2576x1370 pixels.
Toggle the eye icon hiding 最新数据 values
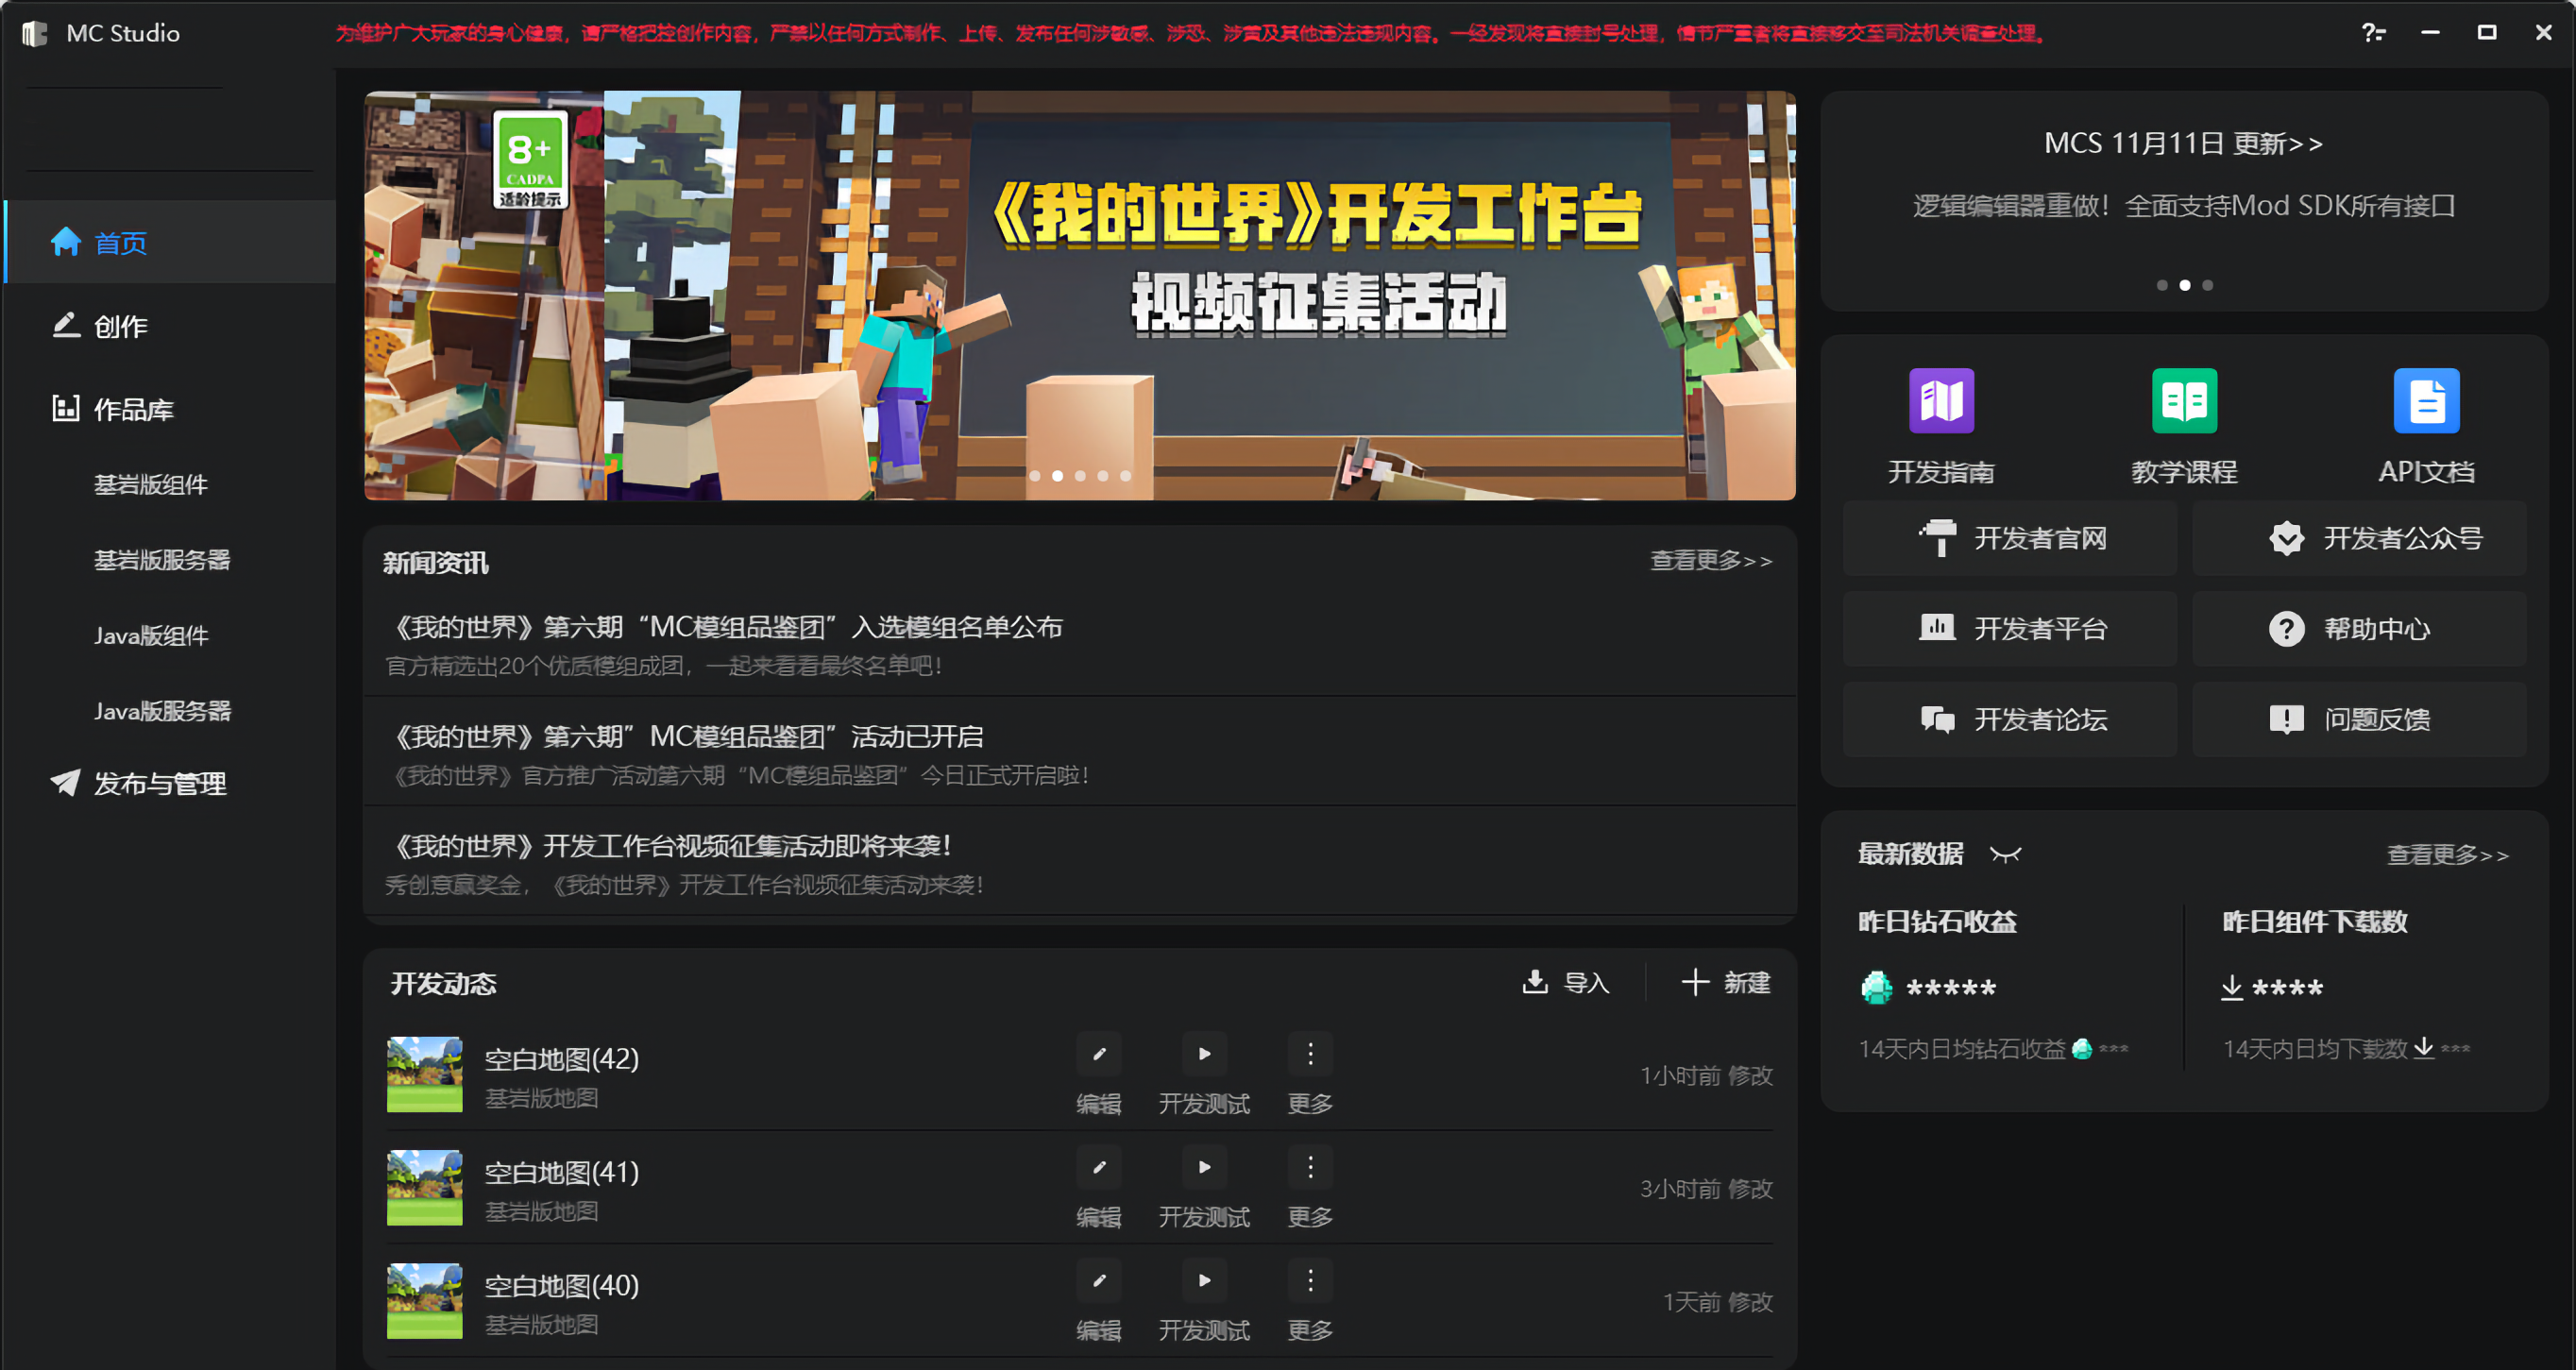2005,854
